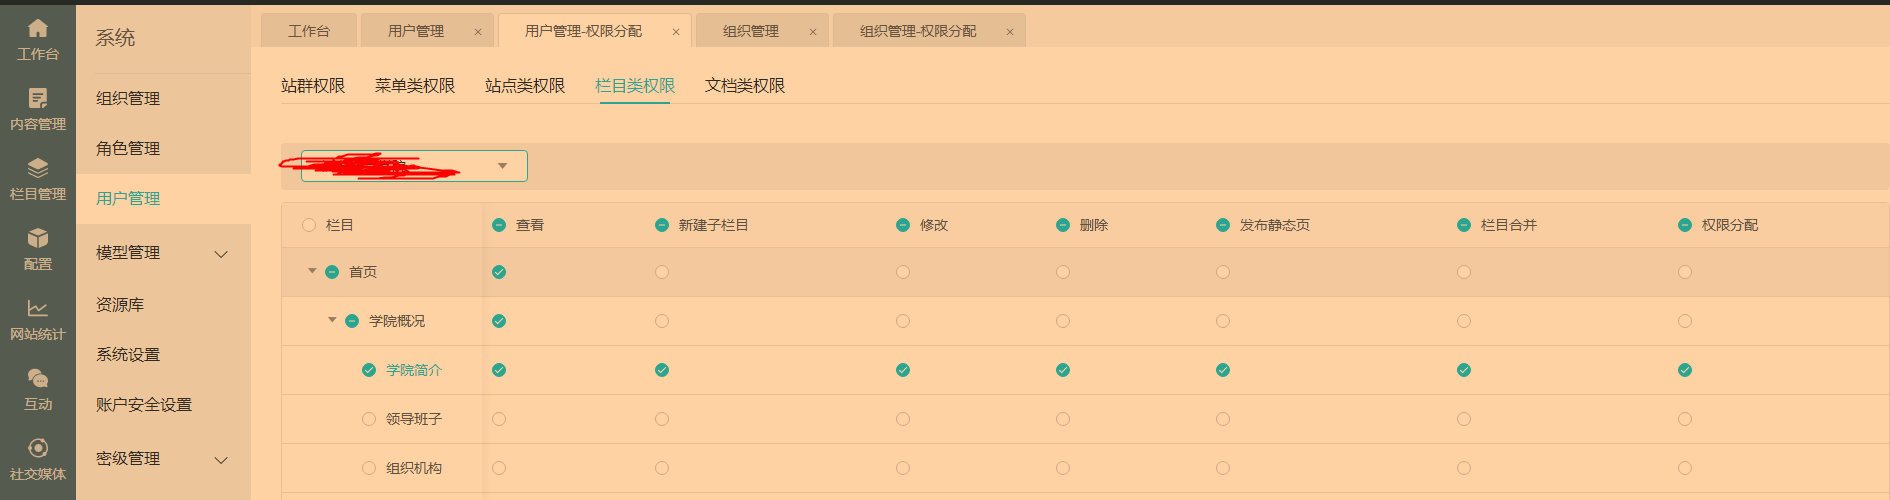Image resolution: width=1890 pixels, height=500 pixels.
Task: Open the redacted site selector dropdown
Action: click(502, 166)
